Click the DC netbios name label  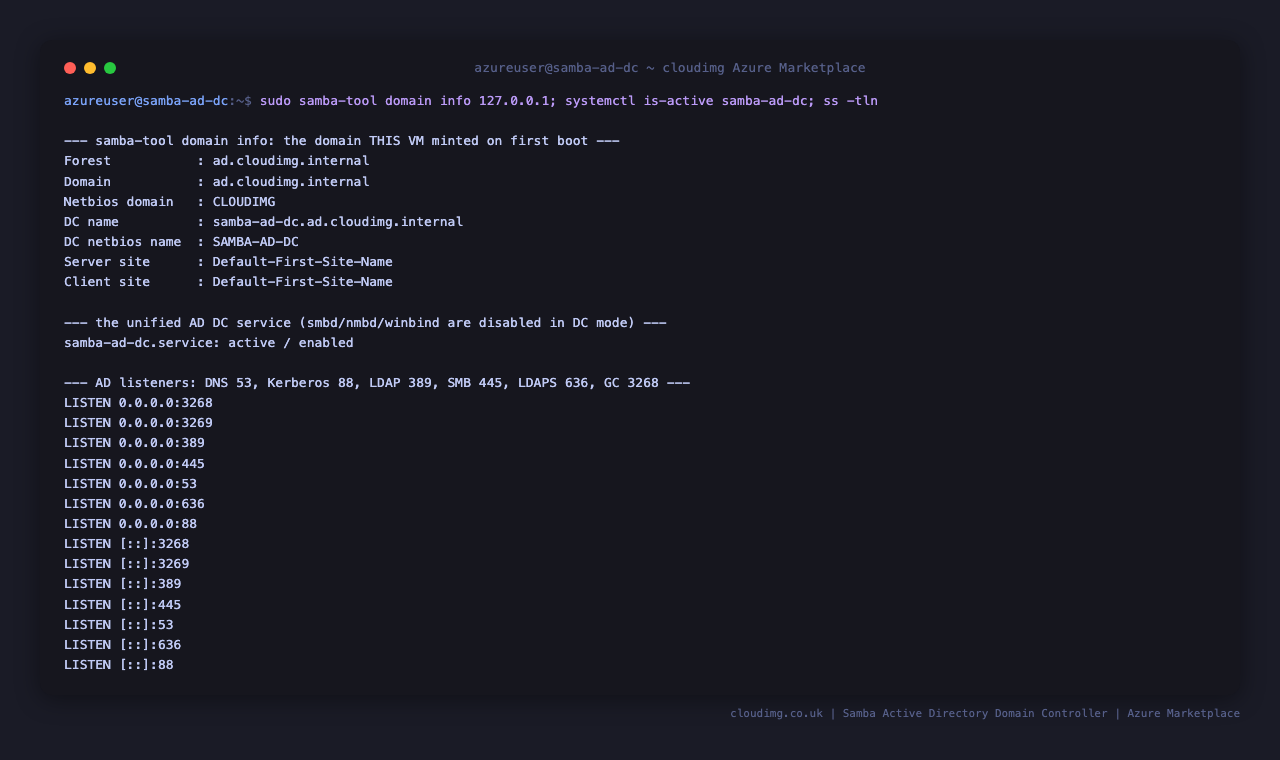tap(123, 242)
